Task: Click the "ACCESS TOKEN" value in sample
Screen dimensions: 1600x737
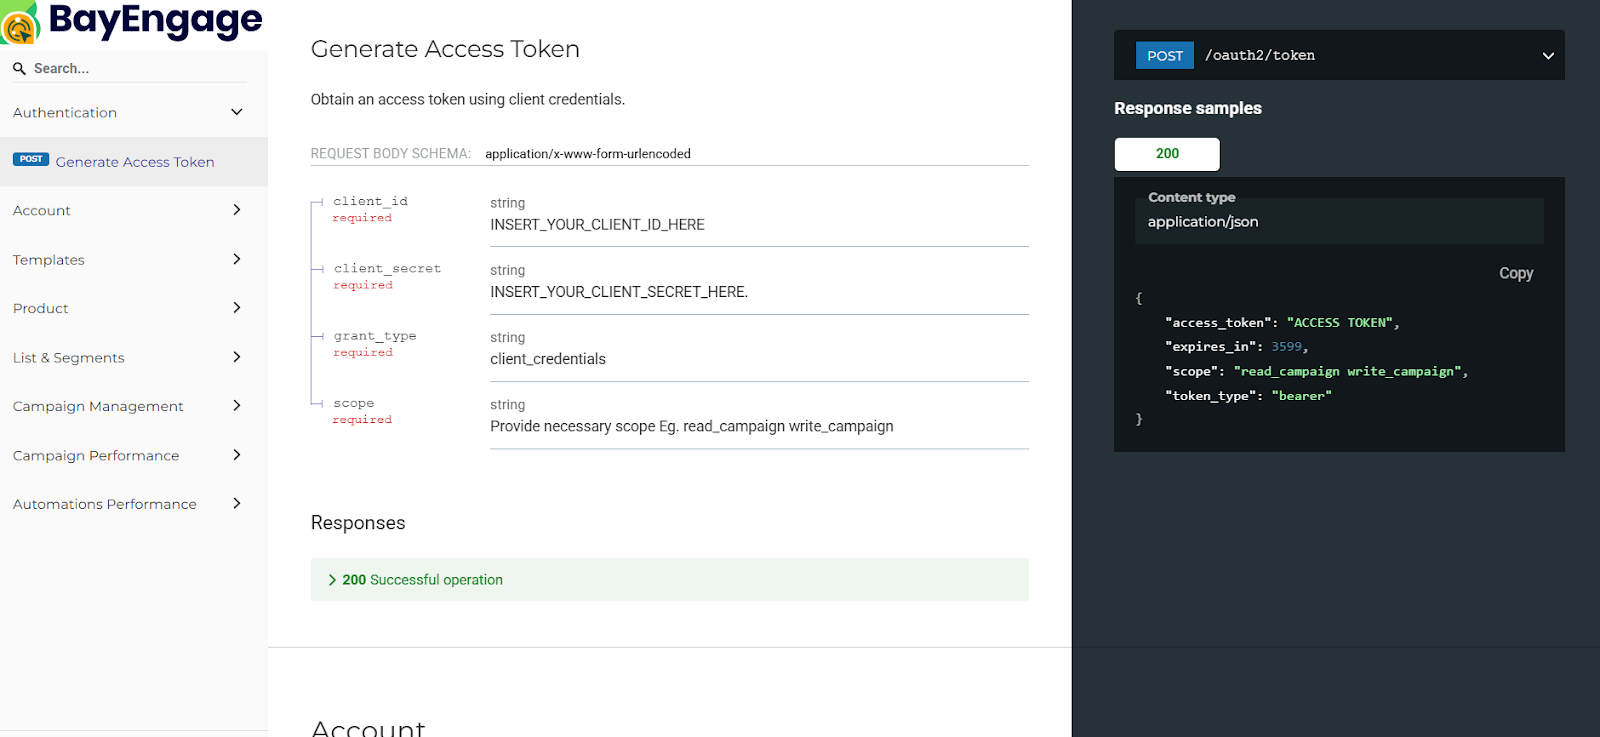Action: pyautogui.click(x=1339, y=323)
